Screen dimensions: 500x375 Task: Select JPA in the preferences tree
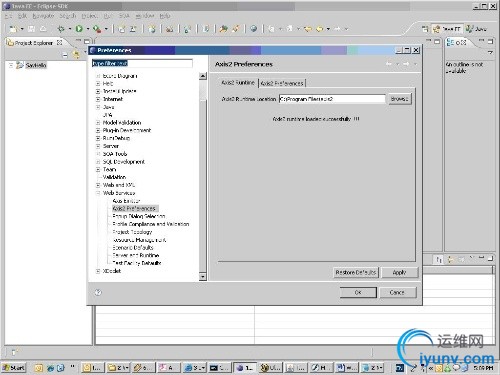[107, 115]
